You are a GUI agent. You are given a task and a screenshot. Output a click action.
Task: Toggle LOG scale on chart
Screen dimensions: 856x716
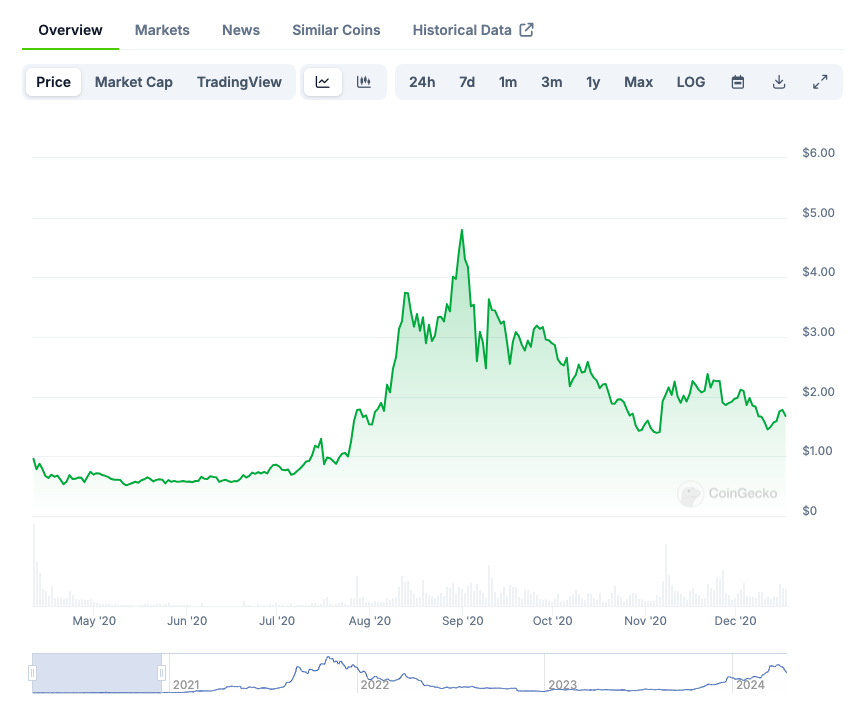click(691, 82)
